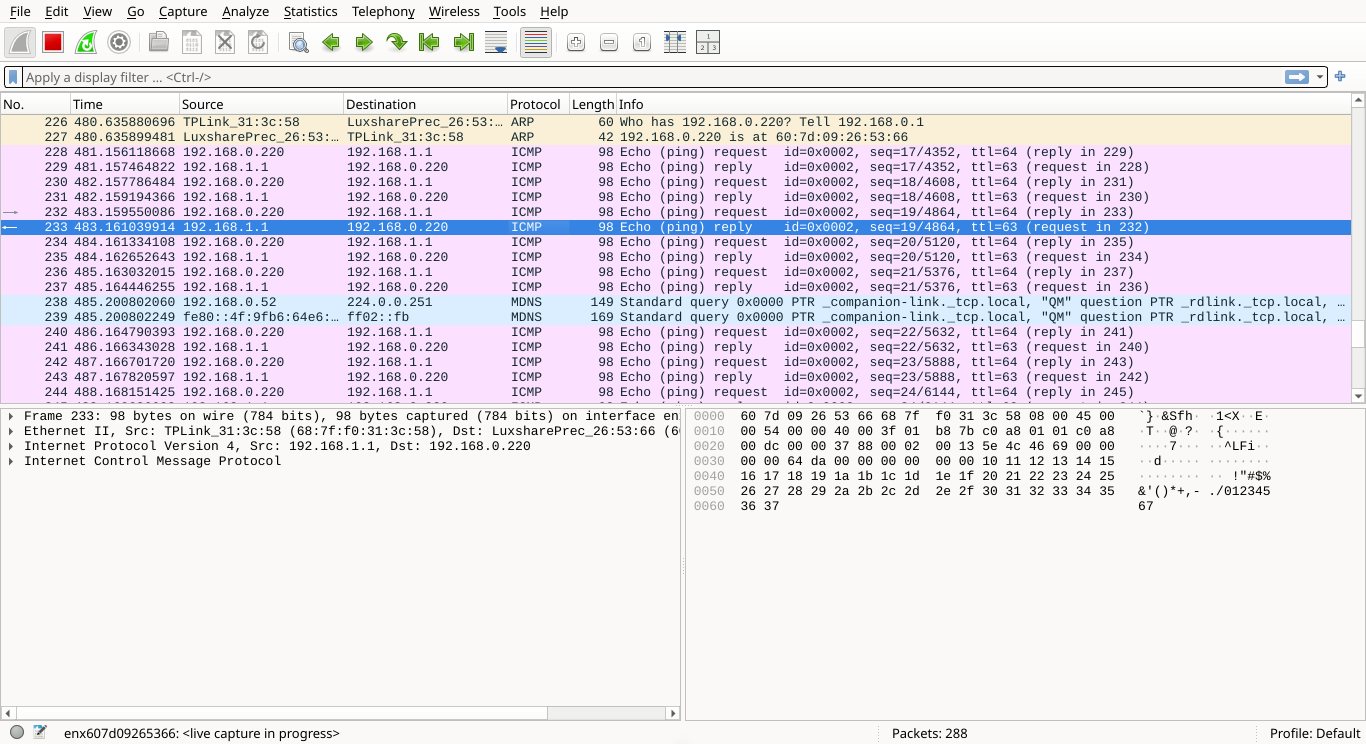Jump to the first packet
The height and width of the screenshot is (744, 1366).
pyautogui.click(x=430, y=42)
